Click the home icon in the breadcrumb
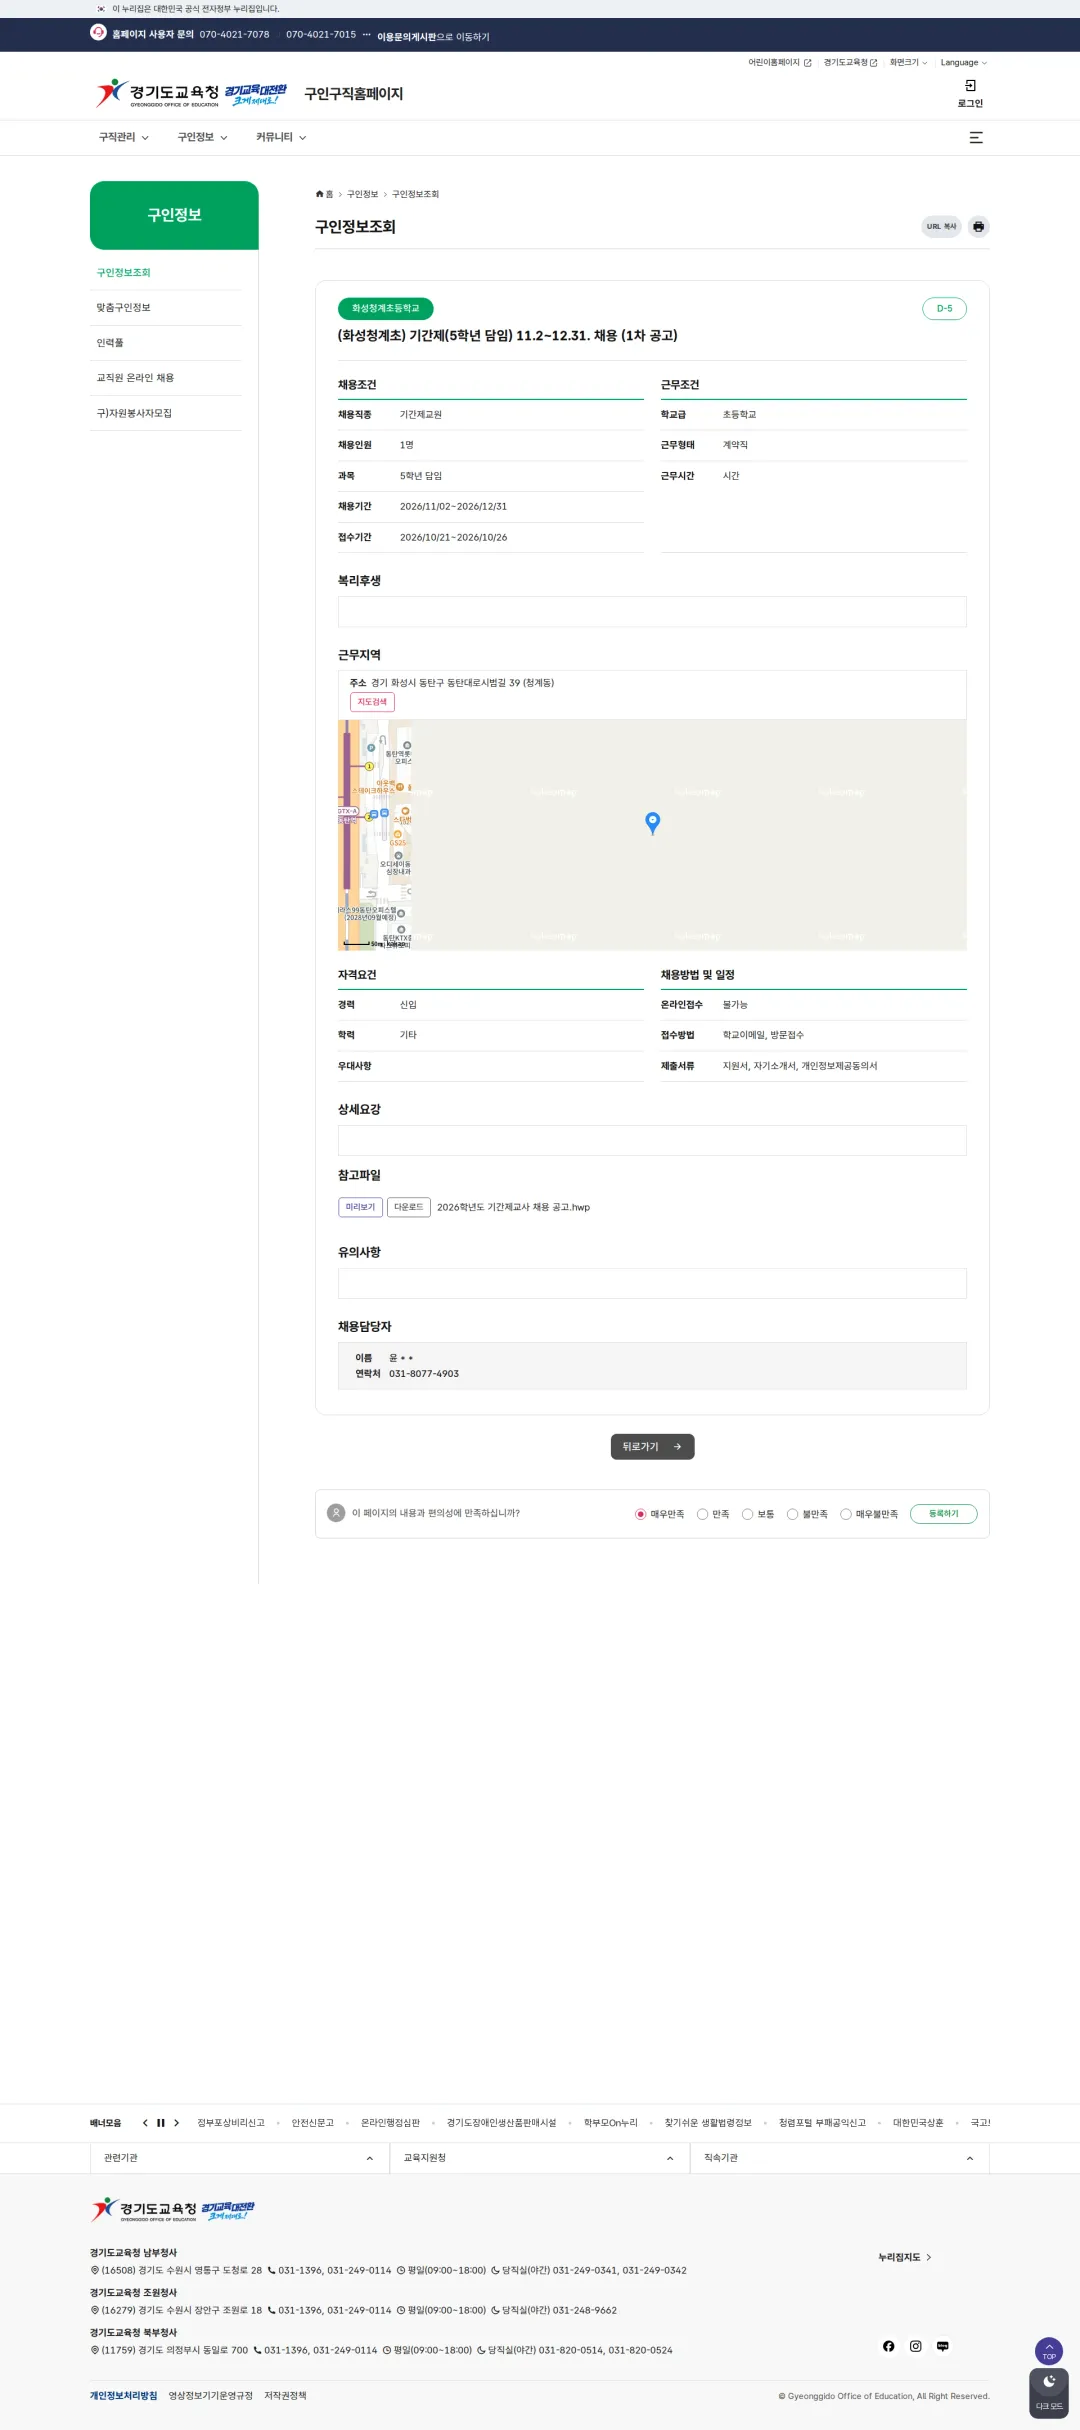The image size is (1080, 2430). click(320, 194)
